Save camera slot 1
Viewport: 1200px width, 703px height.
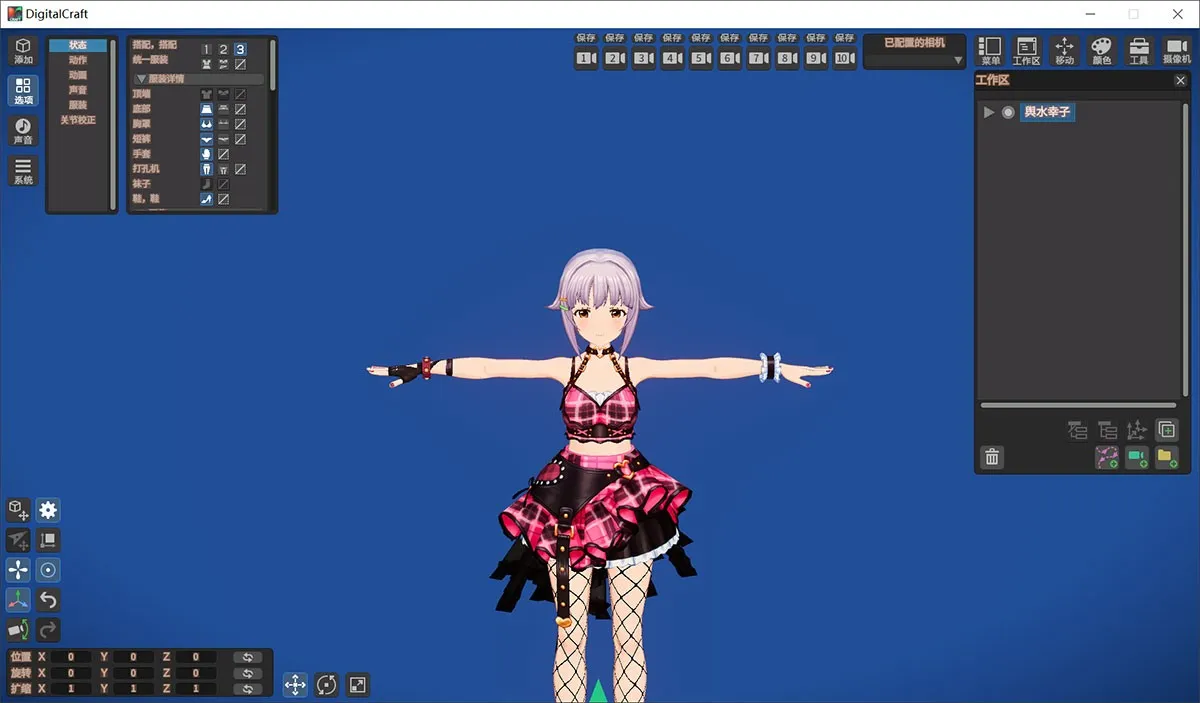(586, 38)
